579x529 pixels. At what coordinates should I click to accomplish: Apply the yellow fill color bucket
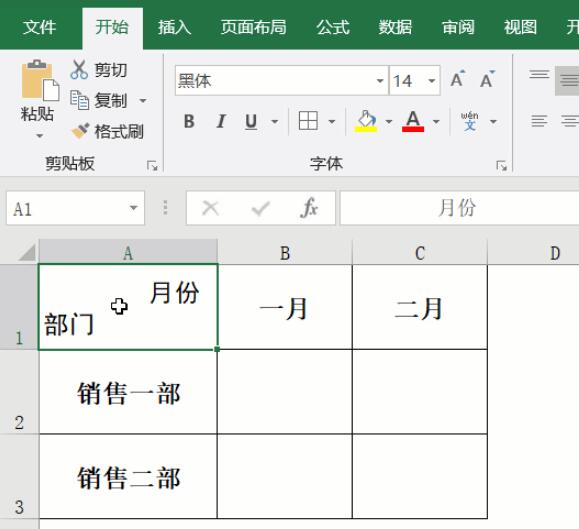pos(366,121)
